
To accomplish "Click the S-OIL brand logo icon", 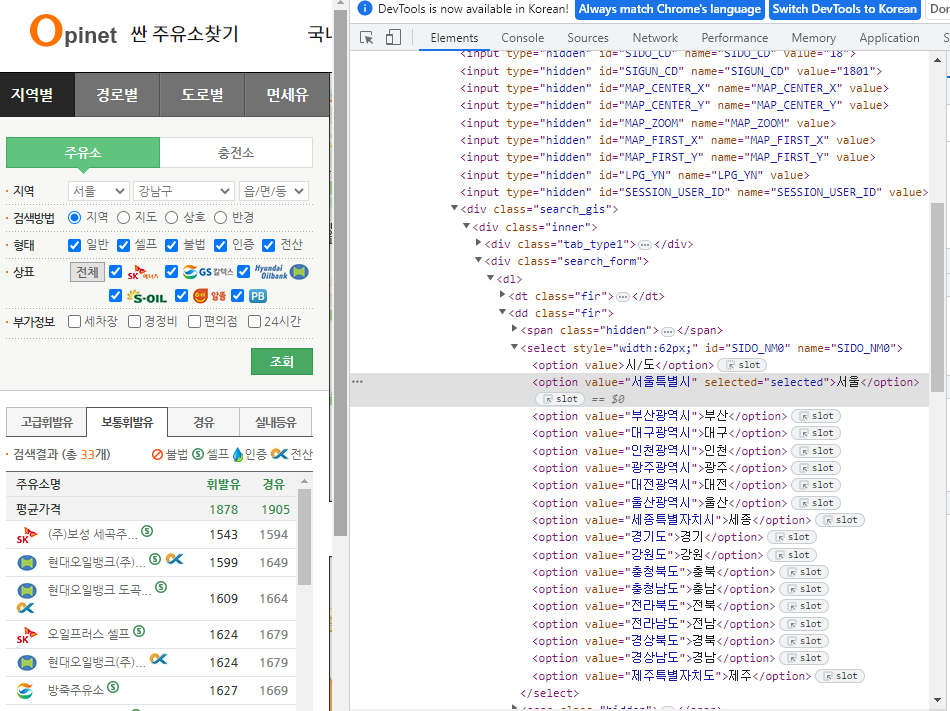I will [147, 295].
